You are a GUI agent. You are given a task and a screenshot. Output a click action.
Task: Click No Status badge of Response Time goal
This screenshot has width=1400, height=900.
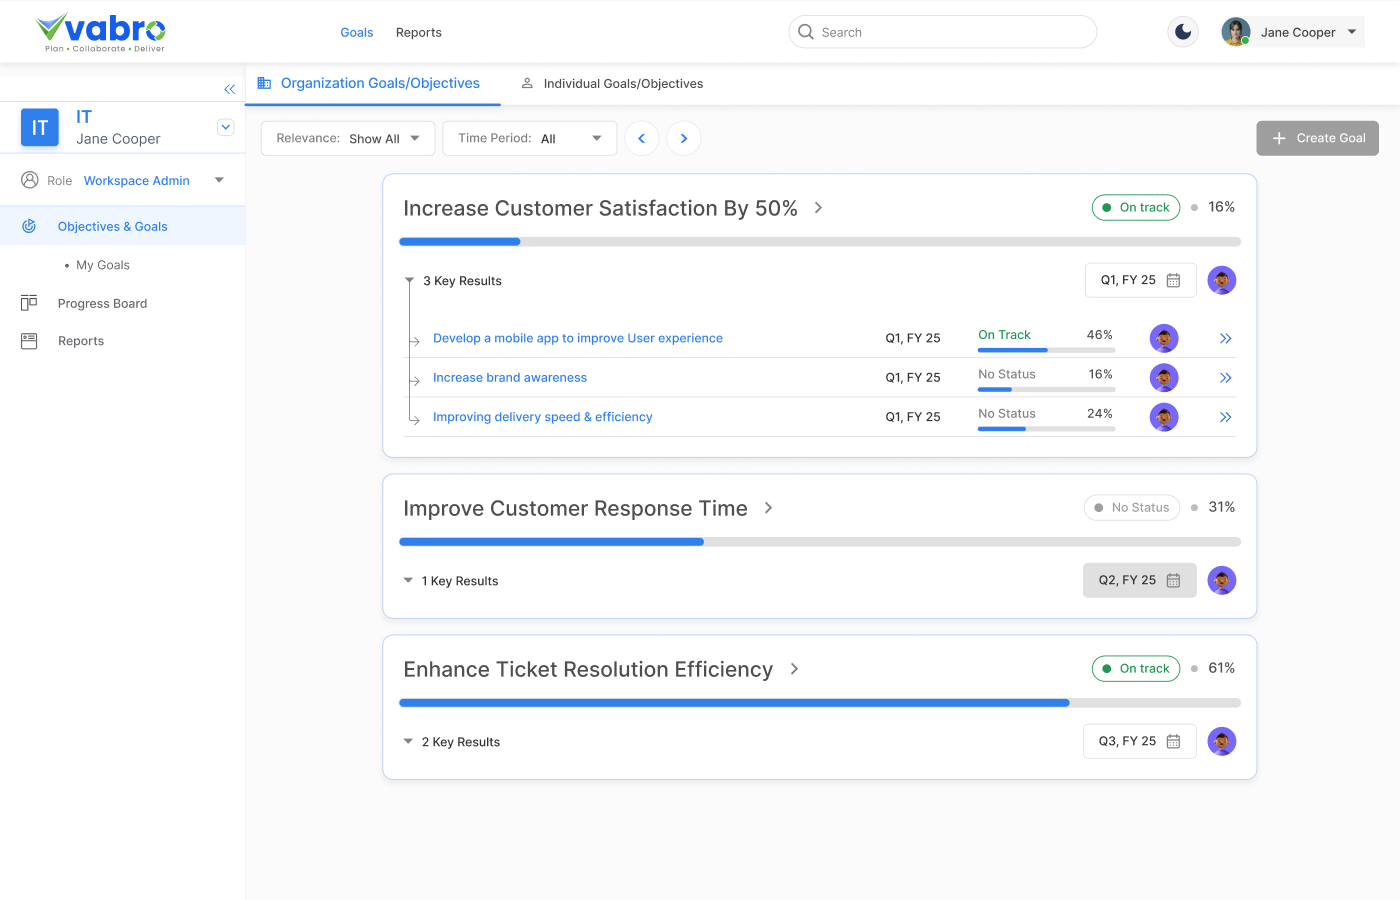point(1132,507)
